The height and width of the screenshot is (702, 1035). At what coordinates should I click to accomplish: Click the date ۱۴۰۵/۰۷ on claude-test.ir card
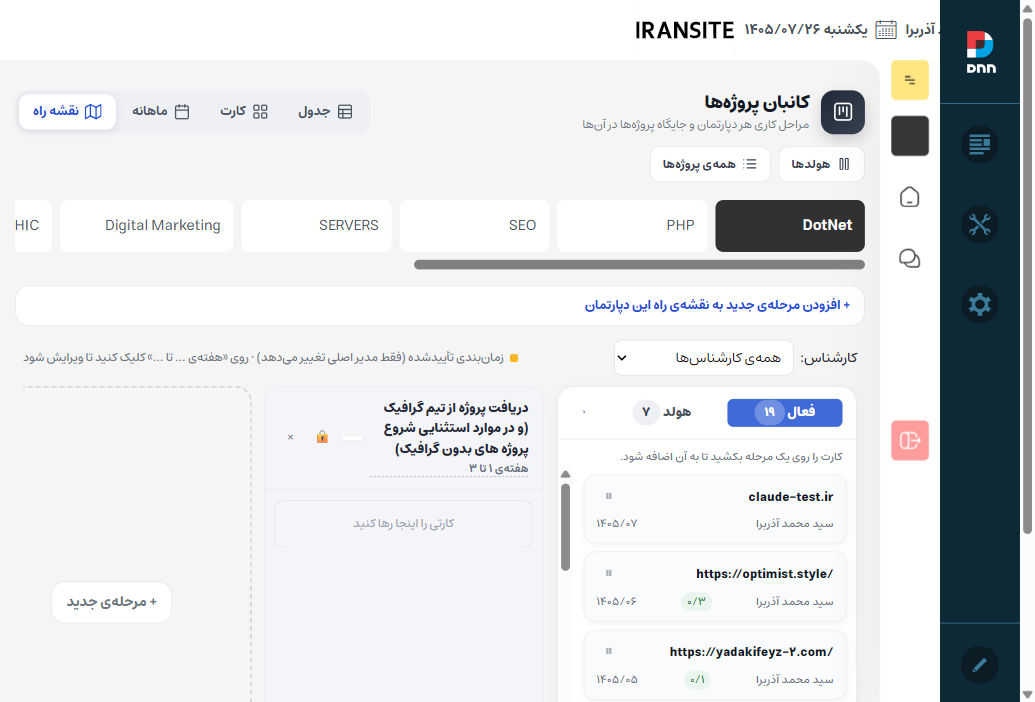617,523
